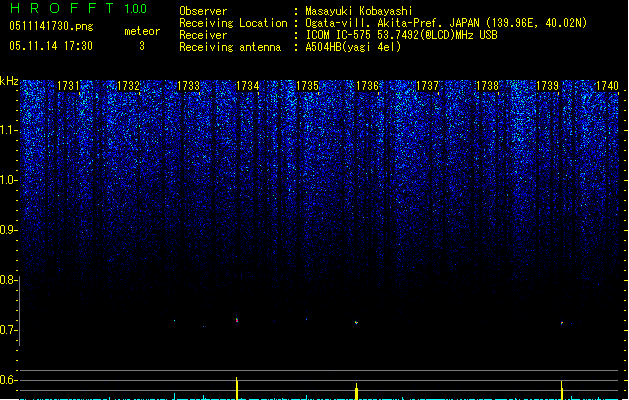Click the 1738 time marker
Viewport: 629px width, 400px height.
tap(487, 86)
